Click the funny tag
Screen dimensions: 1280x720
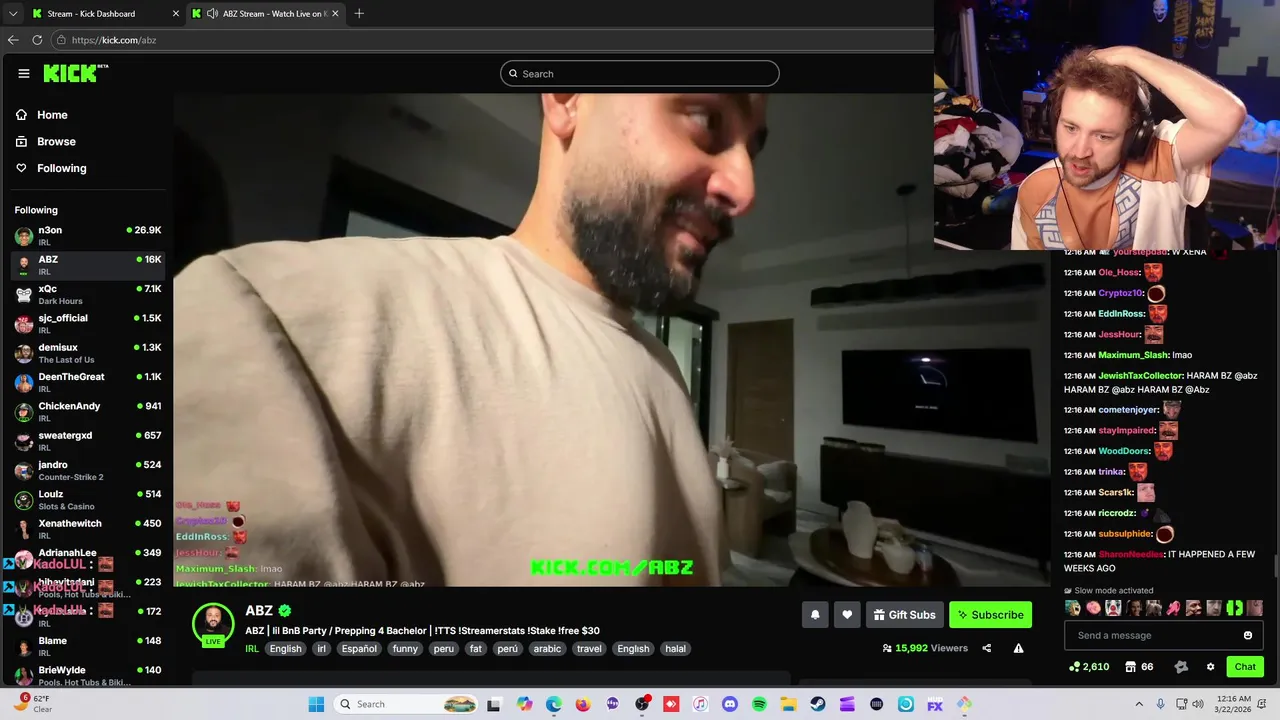pyautogui.click(x=405, y=648)
